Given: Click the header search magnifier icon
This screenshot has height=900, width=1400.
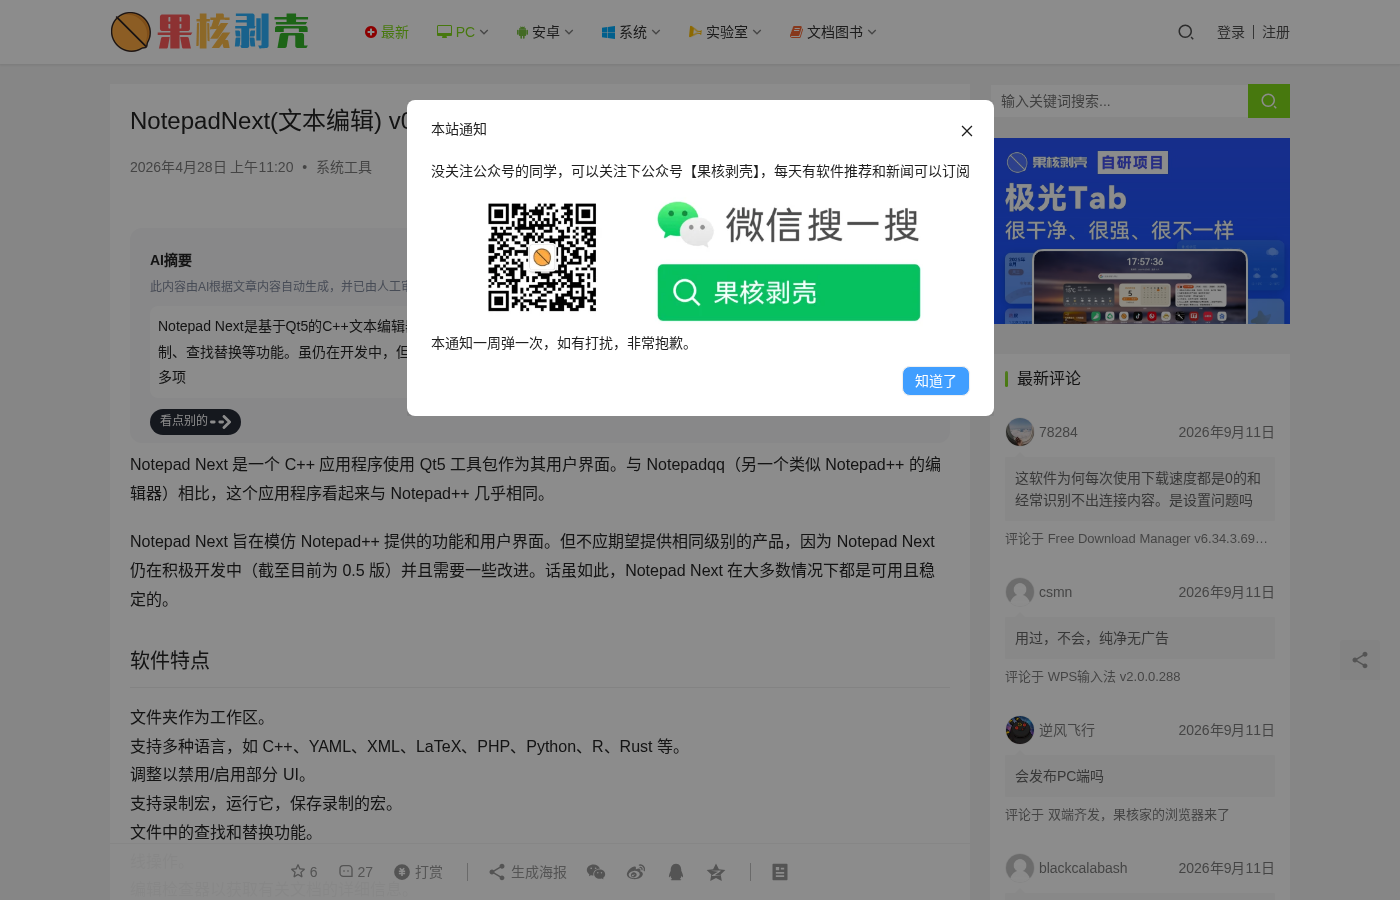Looking at the screenshot, I should coord(1186,32).
